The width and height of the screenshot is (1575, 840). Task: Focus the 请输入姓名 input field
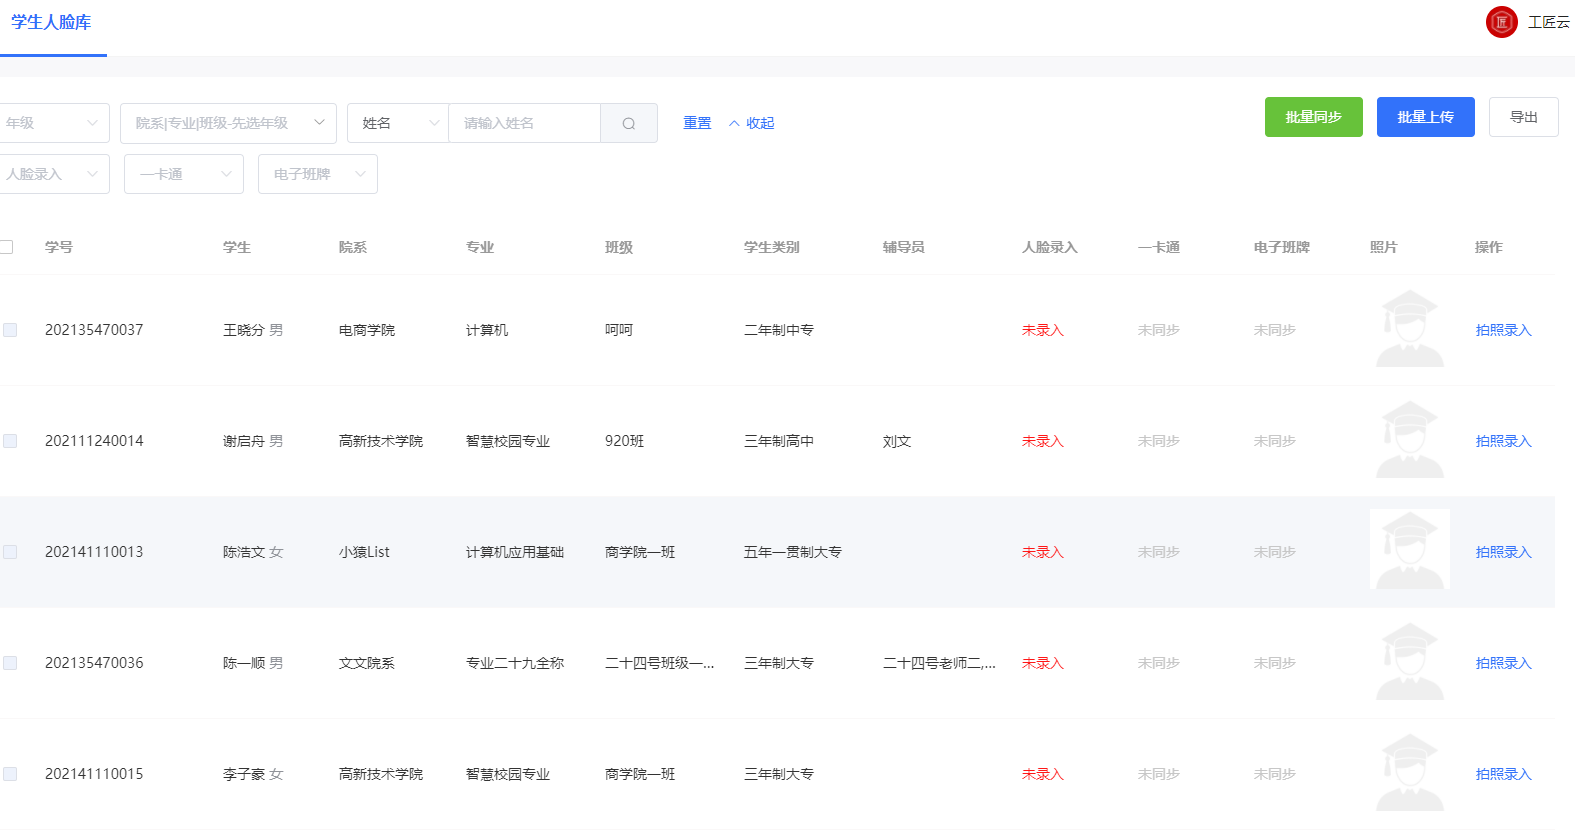click(x=524, y=123)
